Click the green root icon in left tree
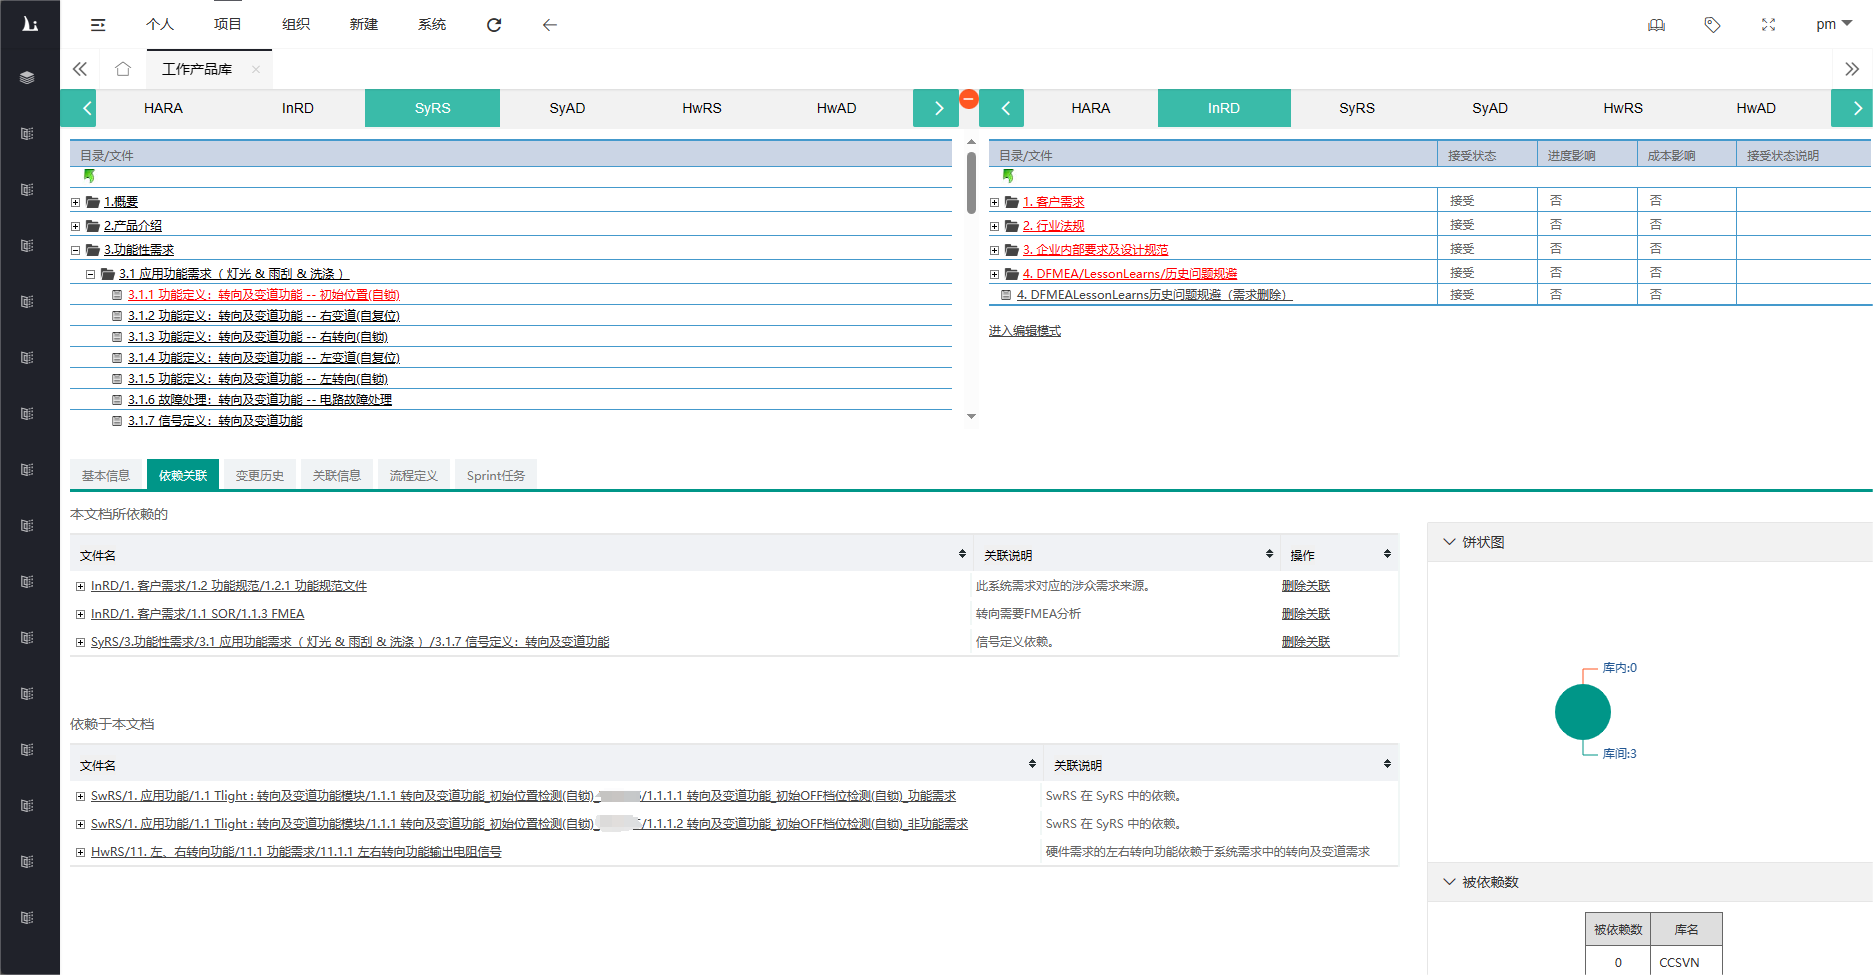 [x=89, y=176]
